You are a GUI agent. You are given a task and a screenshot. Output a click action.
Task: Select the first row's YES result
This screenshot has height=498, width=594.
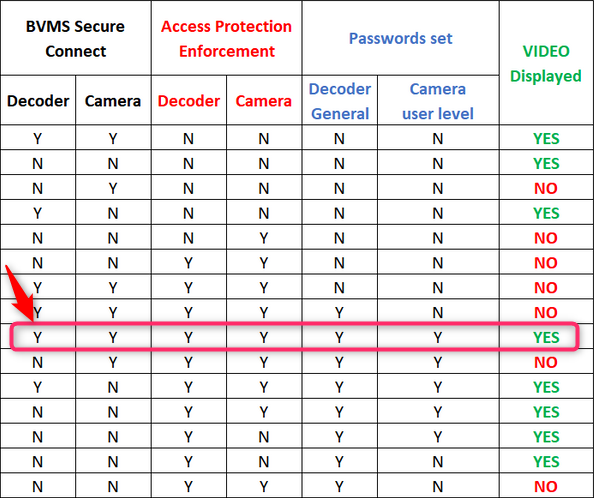(x=546, y=139)
